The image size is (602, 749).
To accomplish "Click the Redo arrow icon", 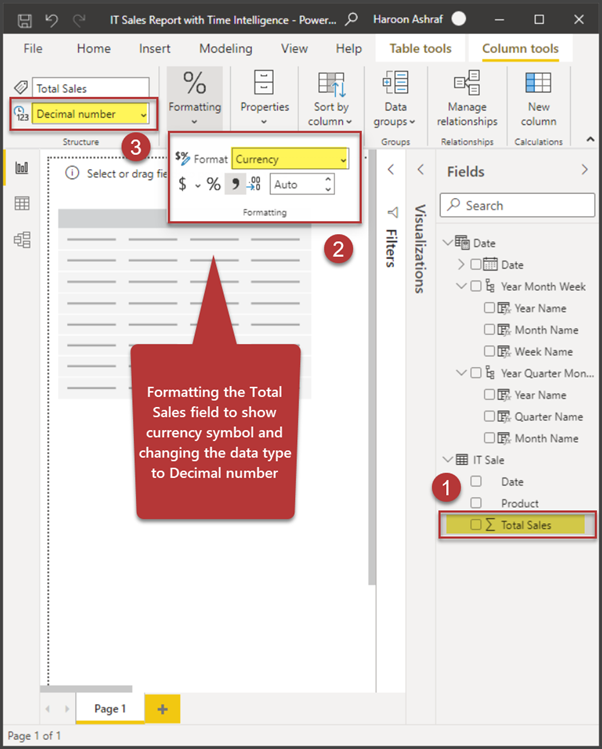I will (79, 20).
